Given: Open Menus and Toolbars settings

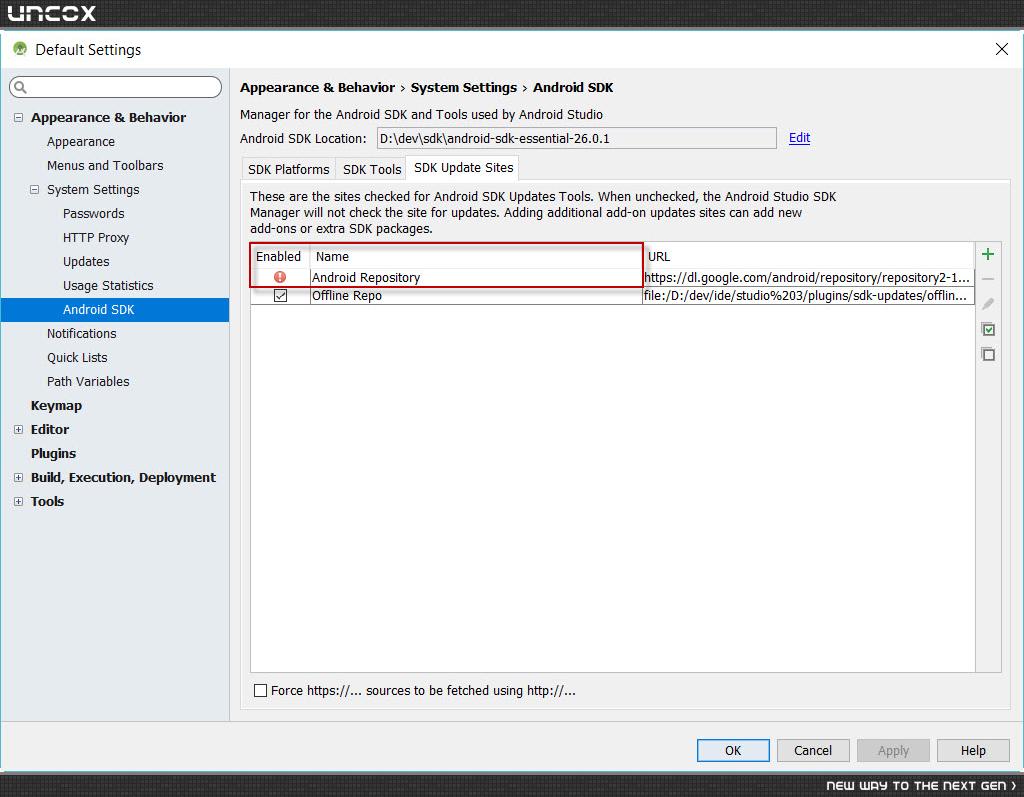Looking at the screenshot, I should [x=105, y=166].
